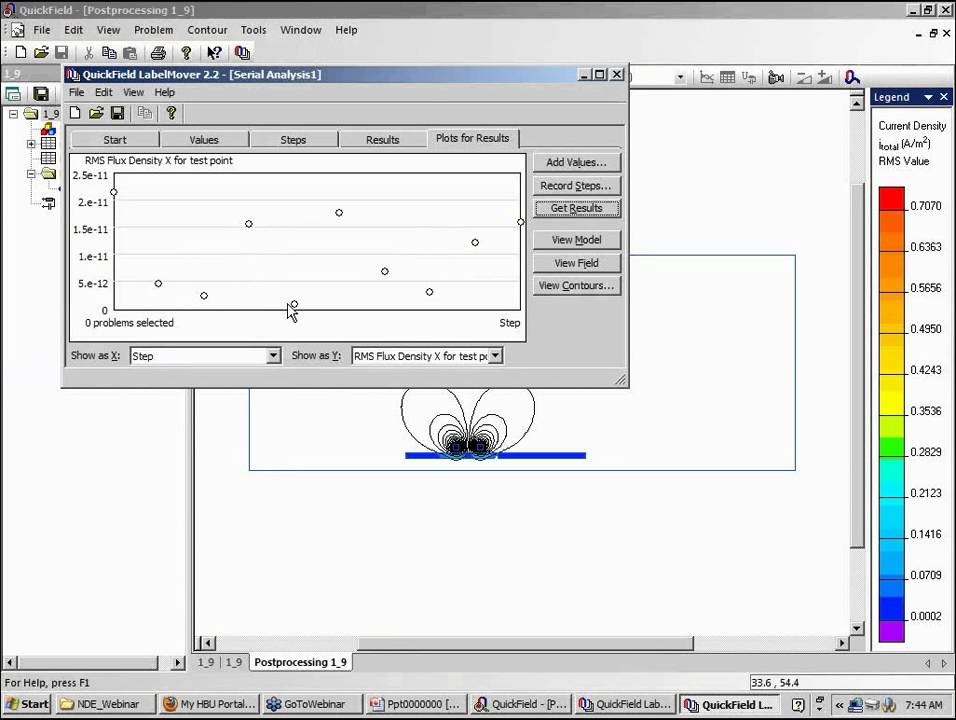This screenshot has height=720, width=956.
Task: Click the red swatch in Legend color scale
Action: (891, 199)
